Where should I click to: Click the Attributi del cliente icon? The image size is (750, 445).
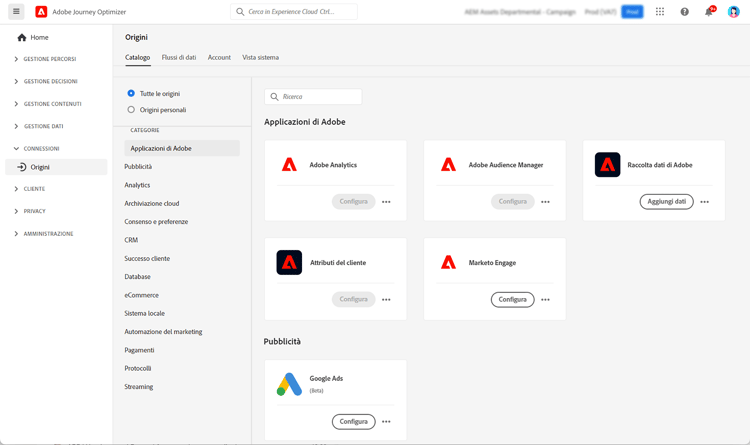tap(289, 262)
